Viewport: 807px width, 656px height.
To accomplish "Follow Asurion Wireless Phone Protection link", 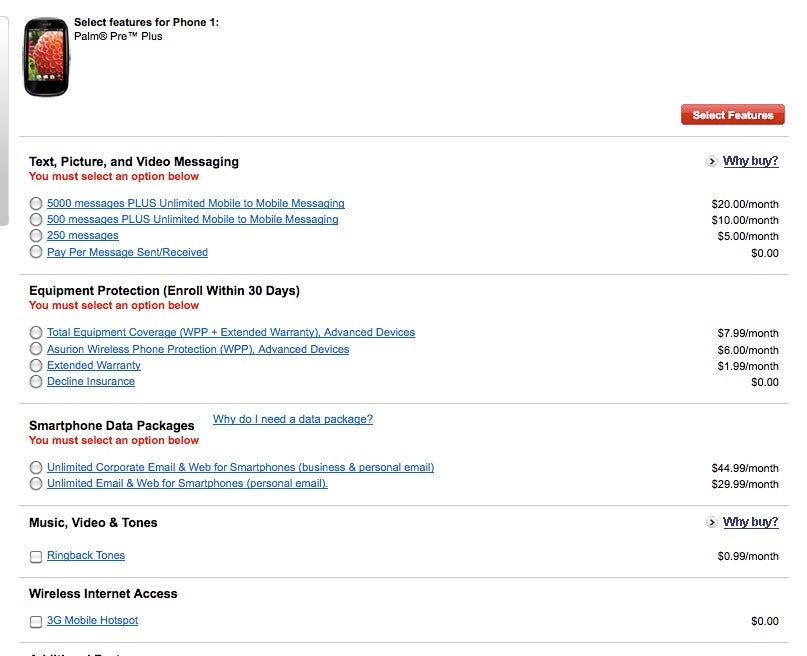I will click(x=198, y=349).
